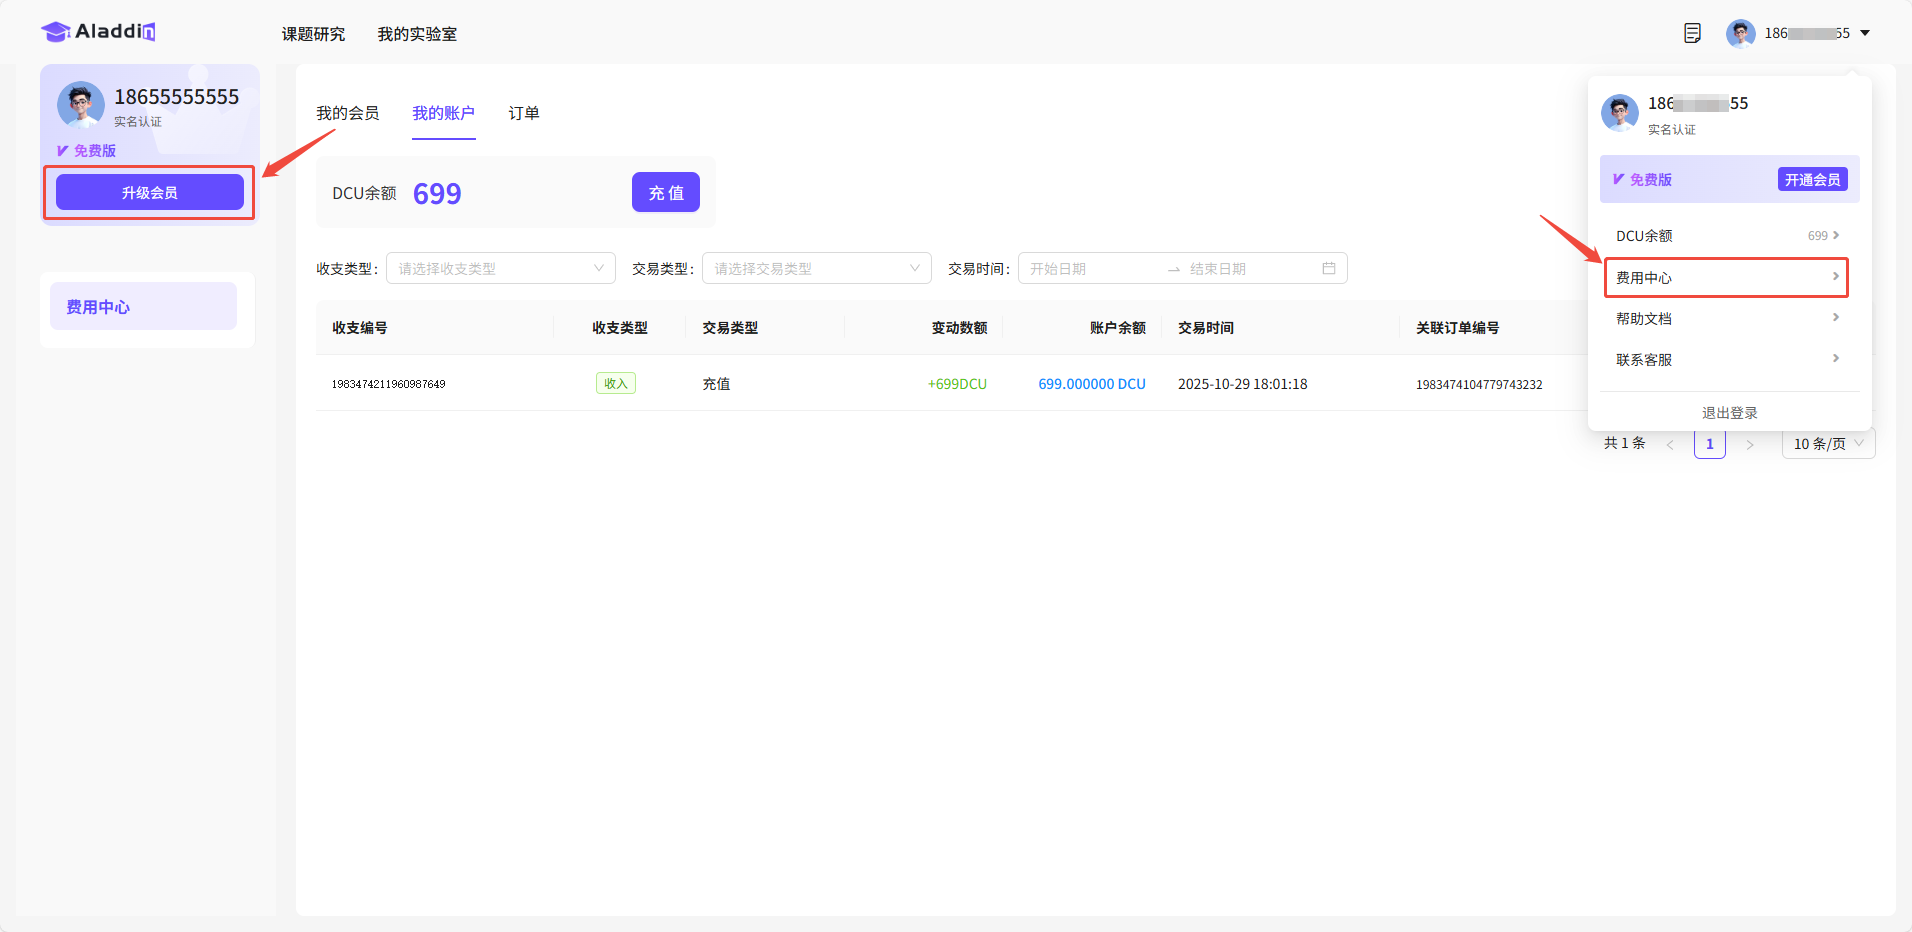Click the 升级会员 button
Screen dimensions: 1912x932
point(149,192)
